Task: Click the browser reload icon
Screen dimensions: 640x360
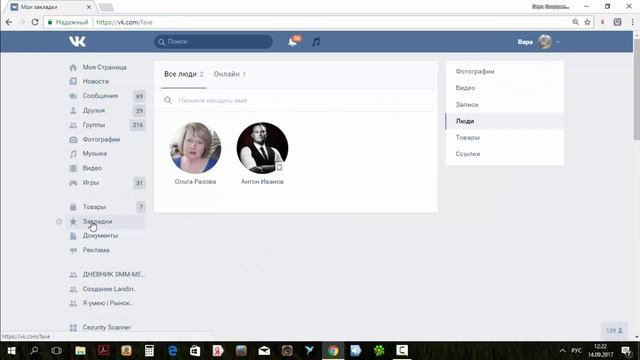Action: 35,22
